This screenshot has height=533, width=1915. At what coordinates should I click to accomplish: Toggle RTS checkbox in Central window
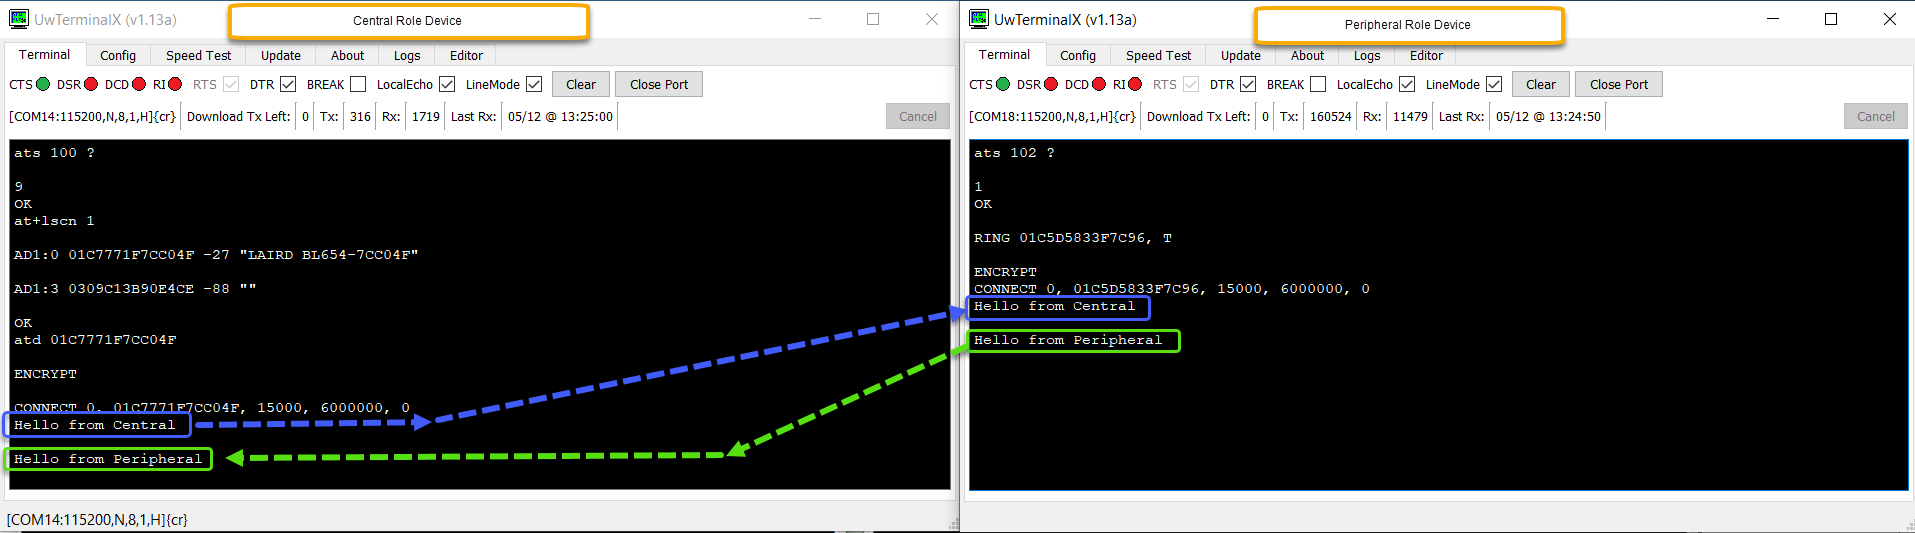pyautogui.click(x=231, y=84)
